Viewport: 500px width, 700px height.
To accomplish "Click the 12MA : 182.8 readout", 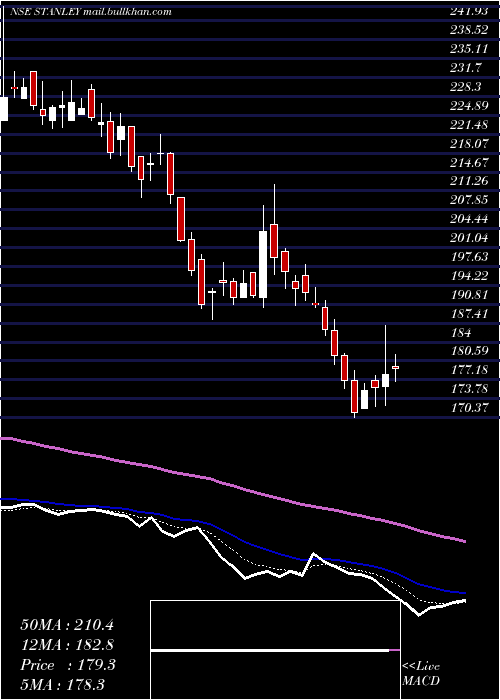I will tap(67, 645).
